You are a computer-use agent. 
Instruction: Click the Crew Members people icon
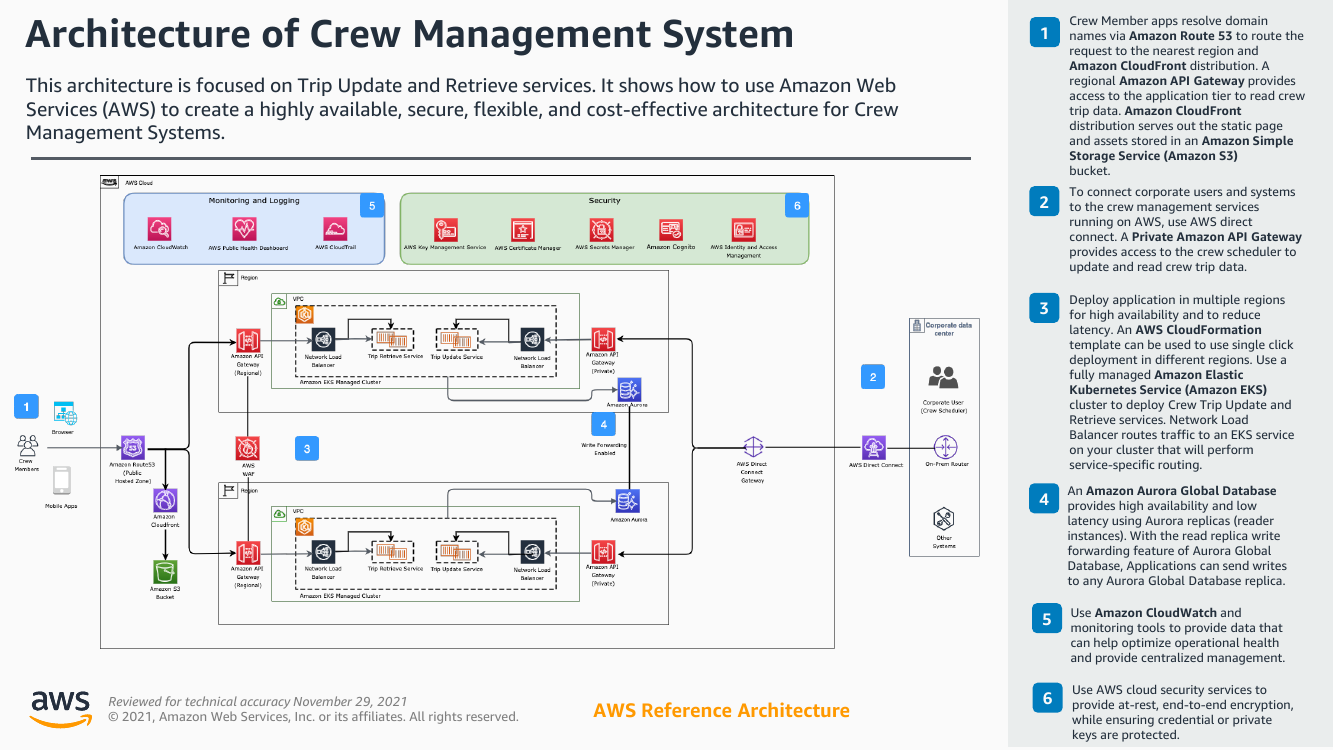tap(28, 444)
